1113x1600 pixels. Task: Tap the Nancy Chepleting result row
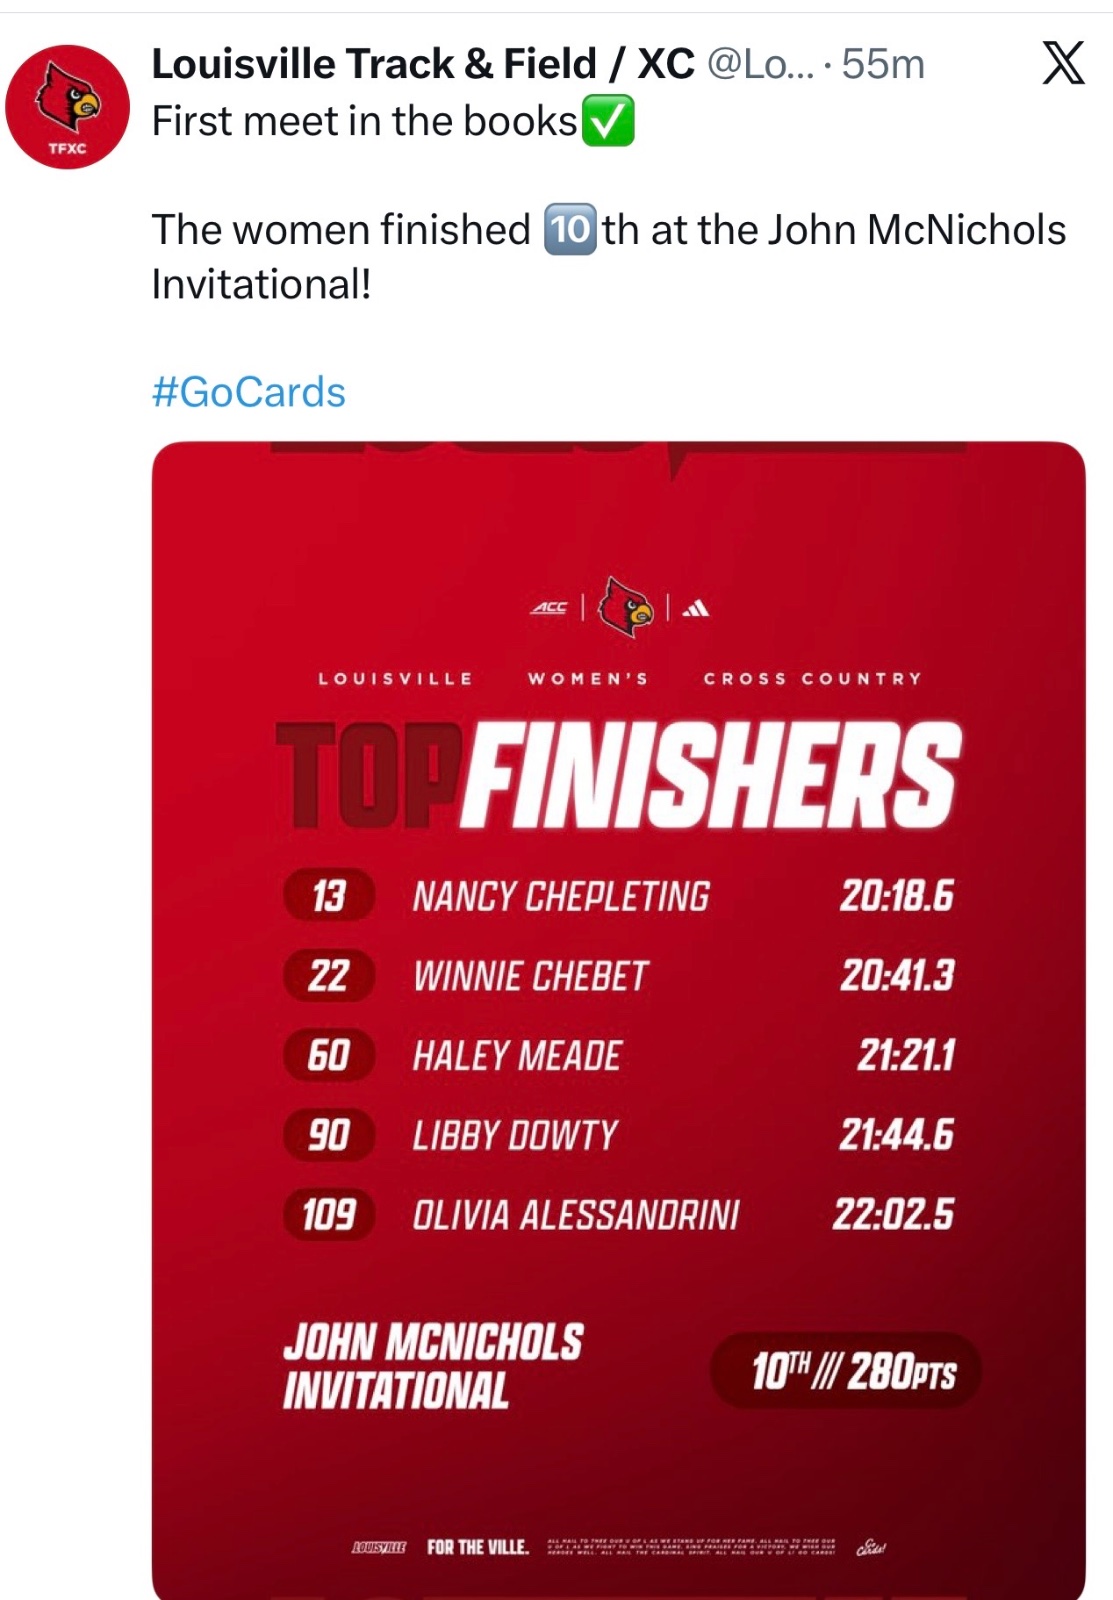pyautogui.click(x=619, y=895)
